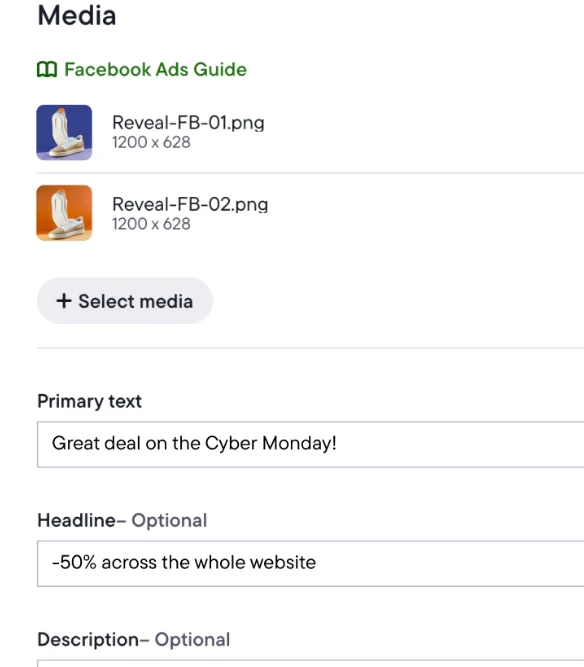The height and width of the screenshot is (667, 584).
Task: Select the orange sneaker thumbnail for Reveal-FB-02
Action: coord(64,213)
